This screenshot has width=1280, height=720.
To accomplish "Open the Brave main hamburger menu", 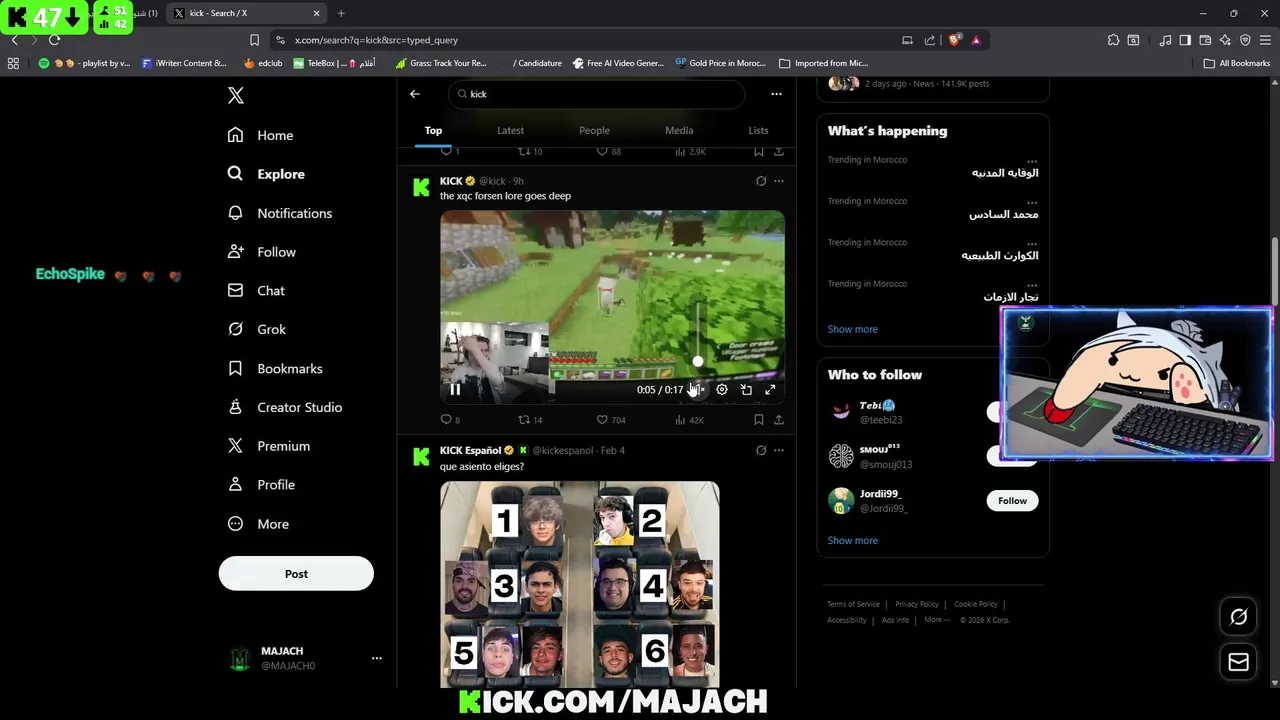I will (x=1265, y=40).
